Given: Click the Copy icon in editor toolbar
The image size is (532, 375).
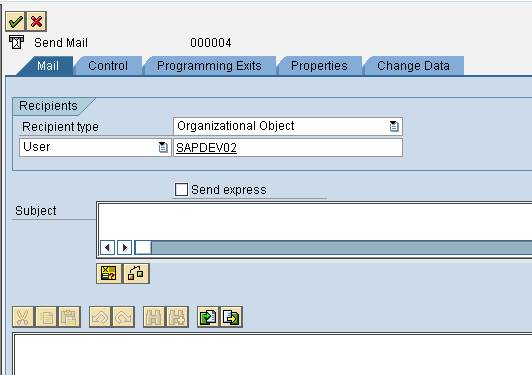Looking at the screenshot, I should pyautogui.click(x=46, y=317).
